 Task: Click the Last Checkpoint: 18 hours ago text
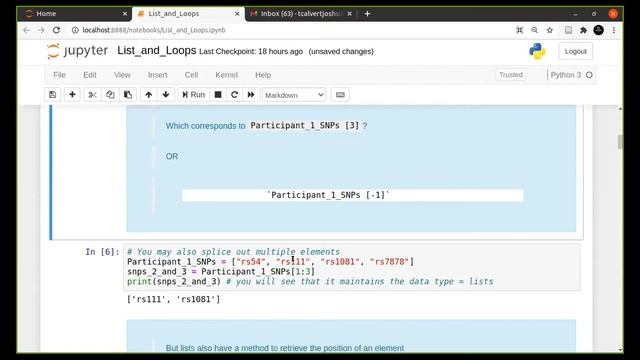251,51
